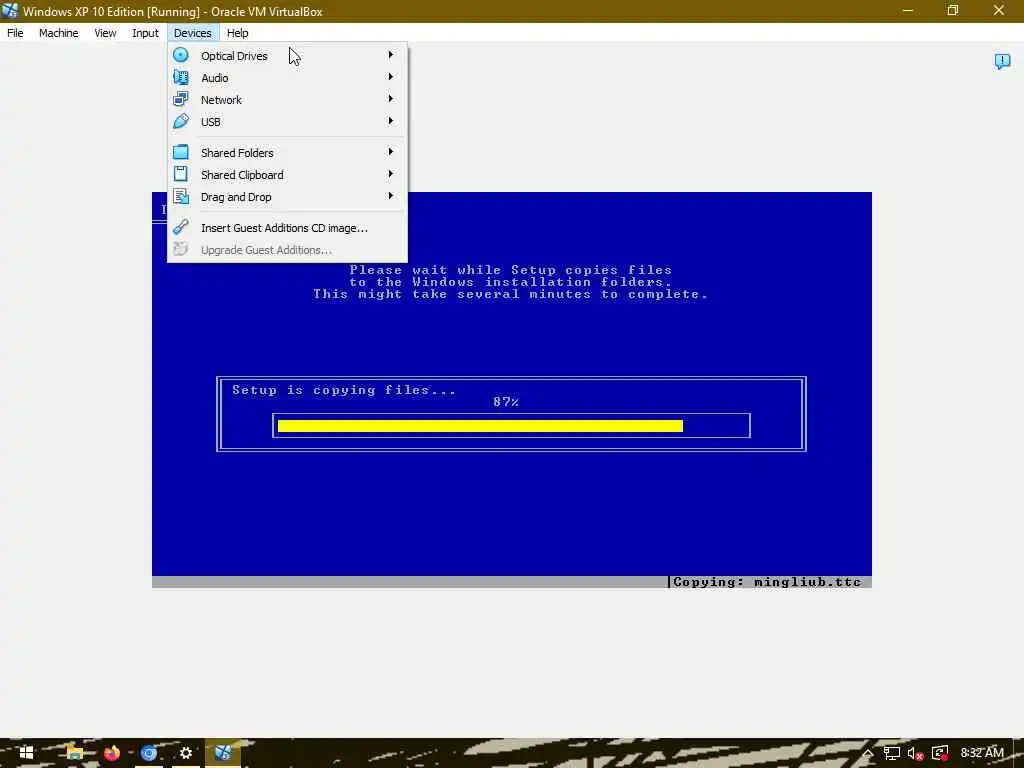Viewport: 1024px width, 768px height.
Task: Show hidden system tray icons
Action: pyautogui.click(x=868, y=754)
